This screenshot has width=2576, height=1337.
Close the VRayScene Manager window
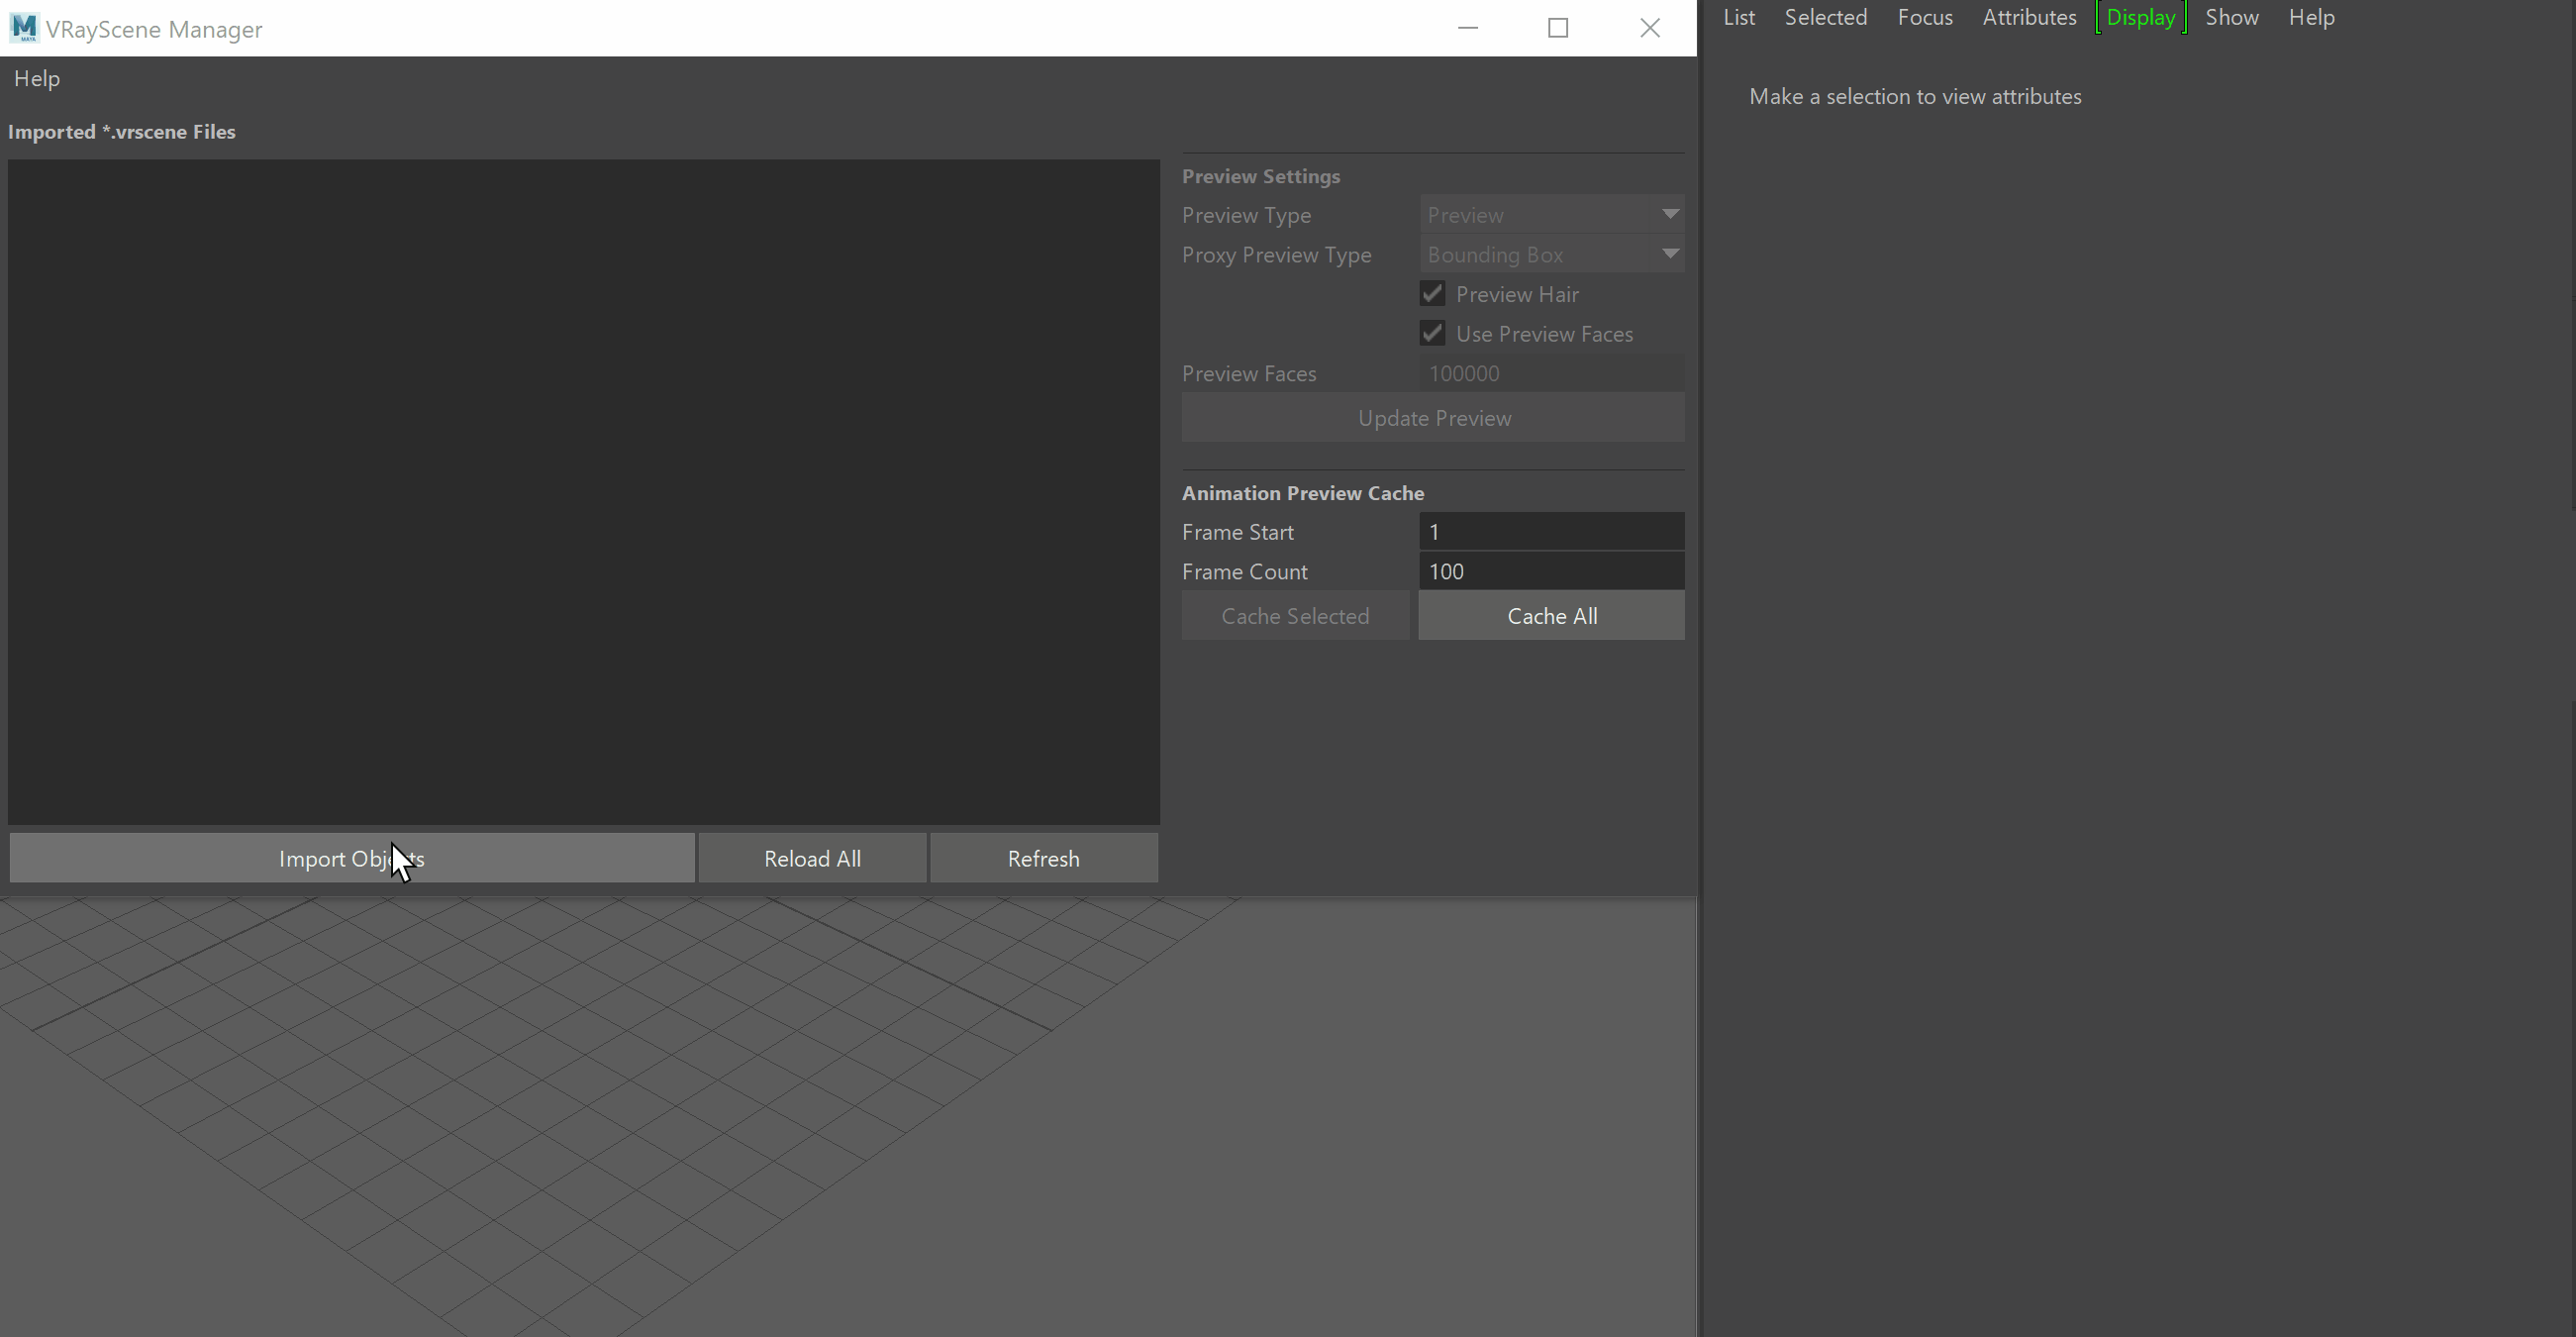click(1650, 28)
